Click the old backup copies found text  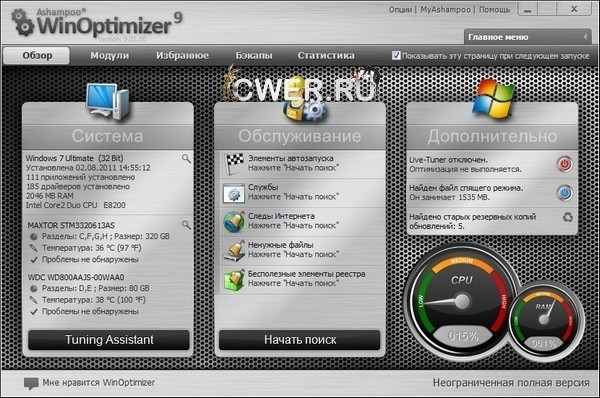click(473, 222)
